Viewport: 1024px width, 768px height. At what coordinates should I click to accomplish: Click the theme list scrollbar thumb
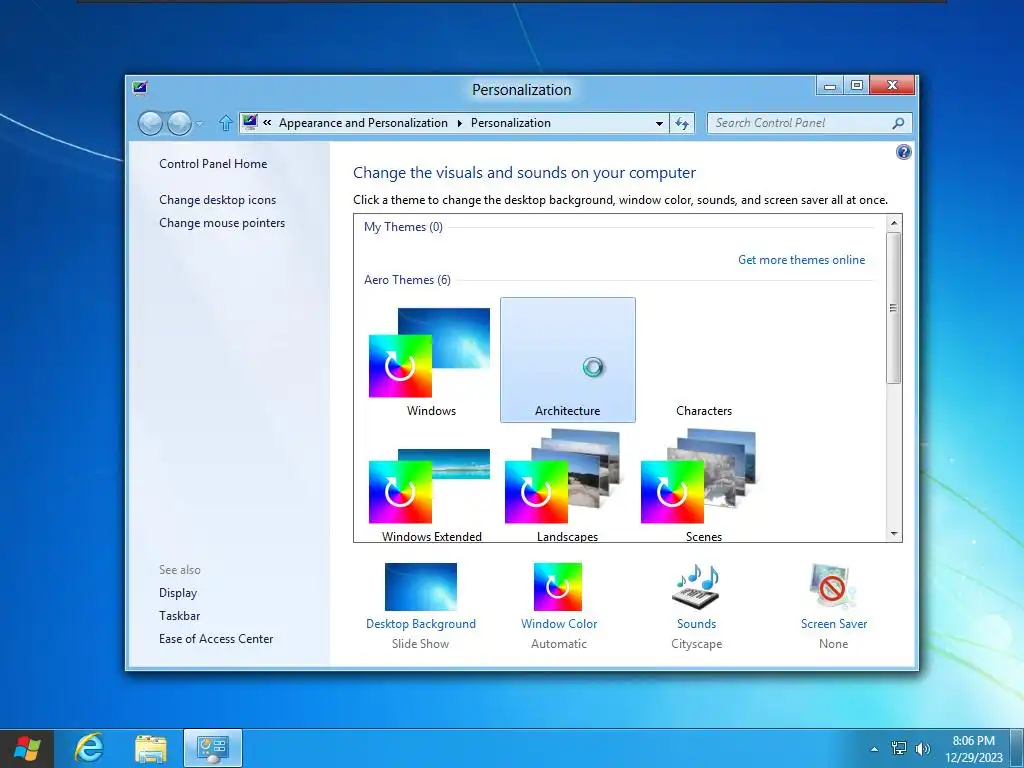894,308
